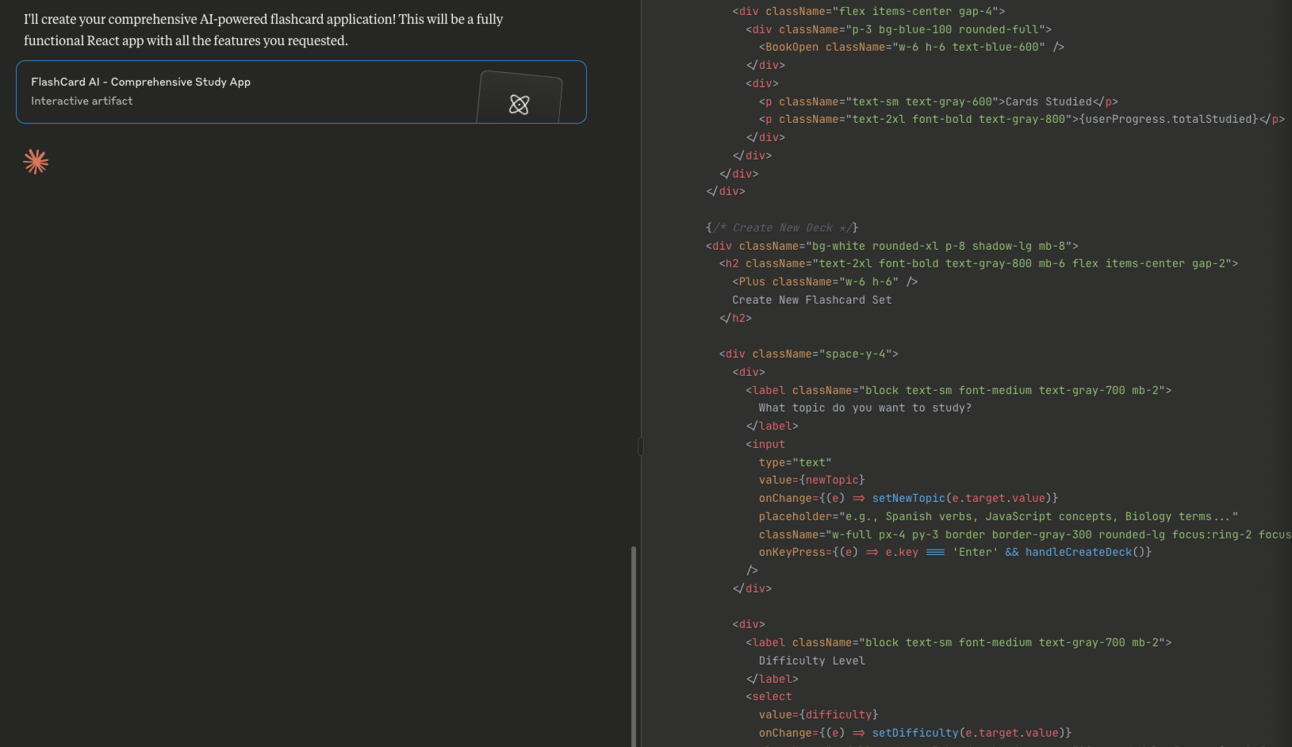This screenshot has width=1292, height=747.
Task: Click the 'type="text"' attribute line
Action: [795, 462]
